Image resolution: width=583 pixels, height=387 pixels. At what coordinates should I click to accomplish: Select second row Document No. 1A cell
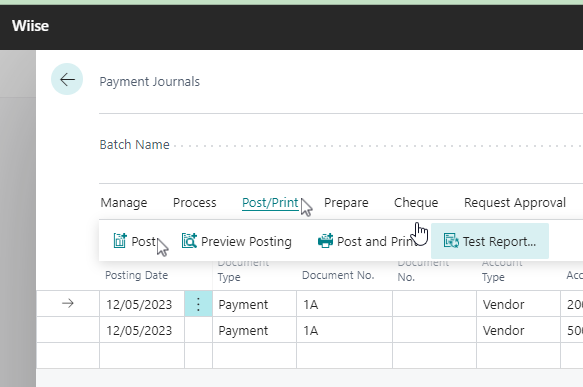tap(344, 330)
